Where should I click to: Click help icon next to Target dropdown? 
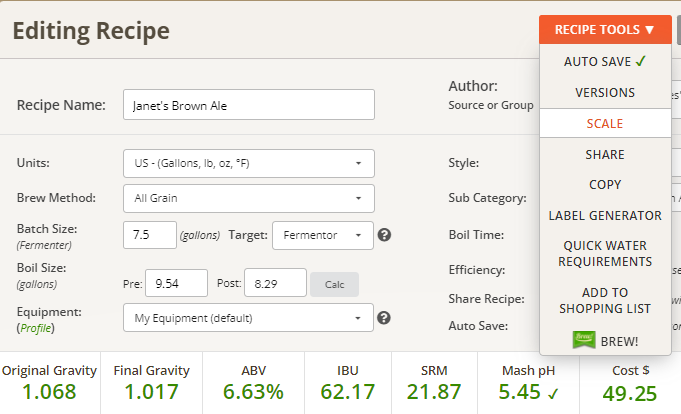pos(384,236)
